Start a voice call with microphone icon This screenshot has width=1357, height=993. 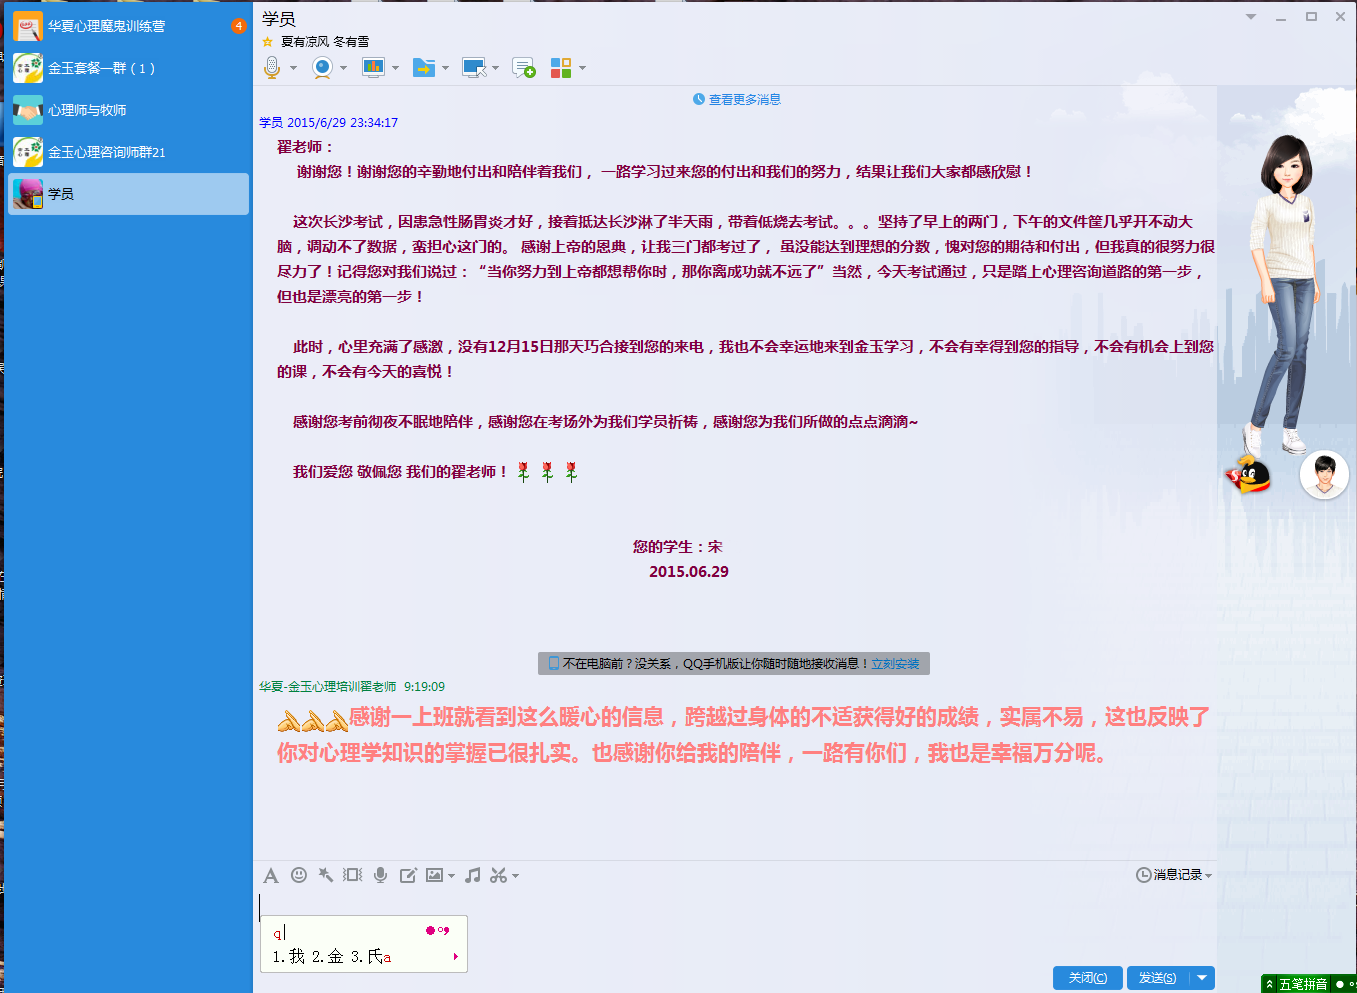coord(271,68)
